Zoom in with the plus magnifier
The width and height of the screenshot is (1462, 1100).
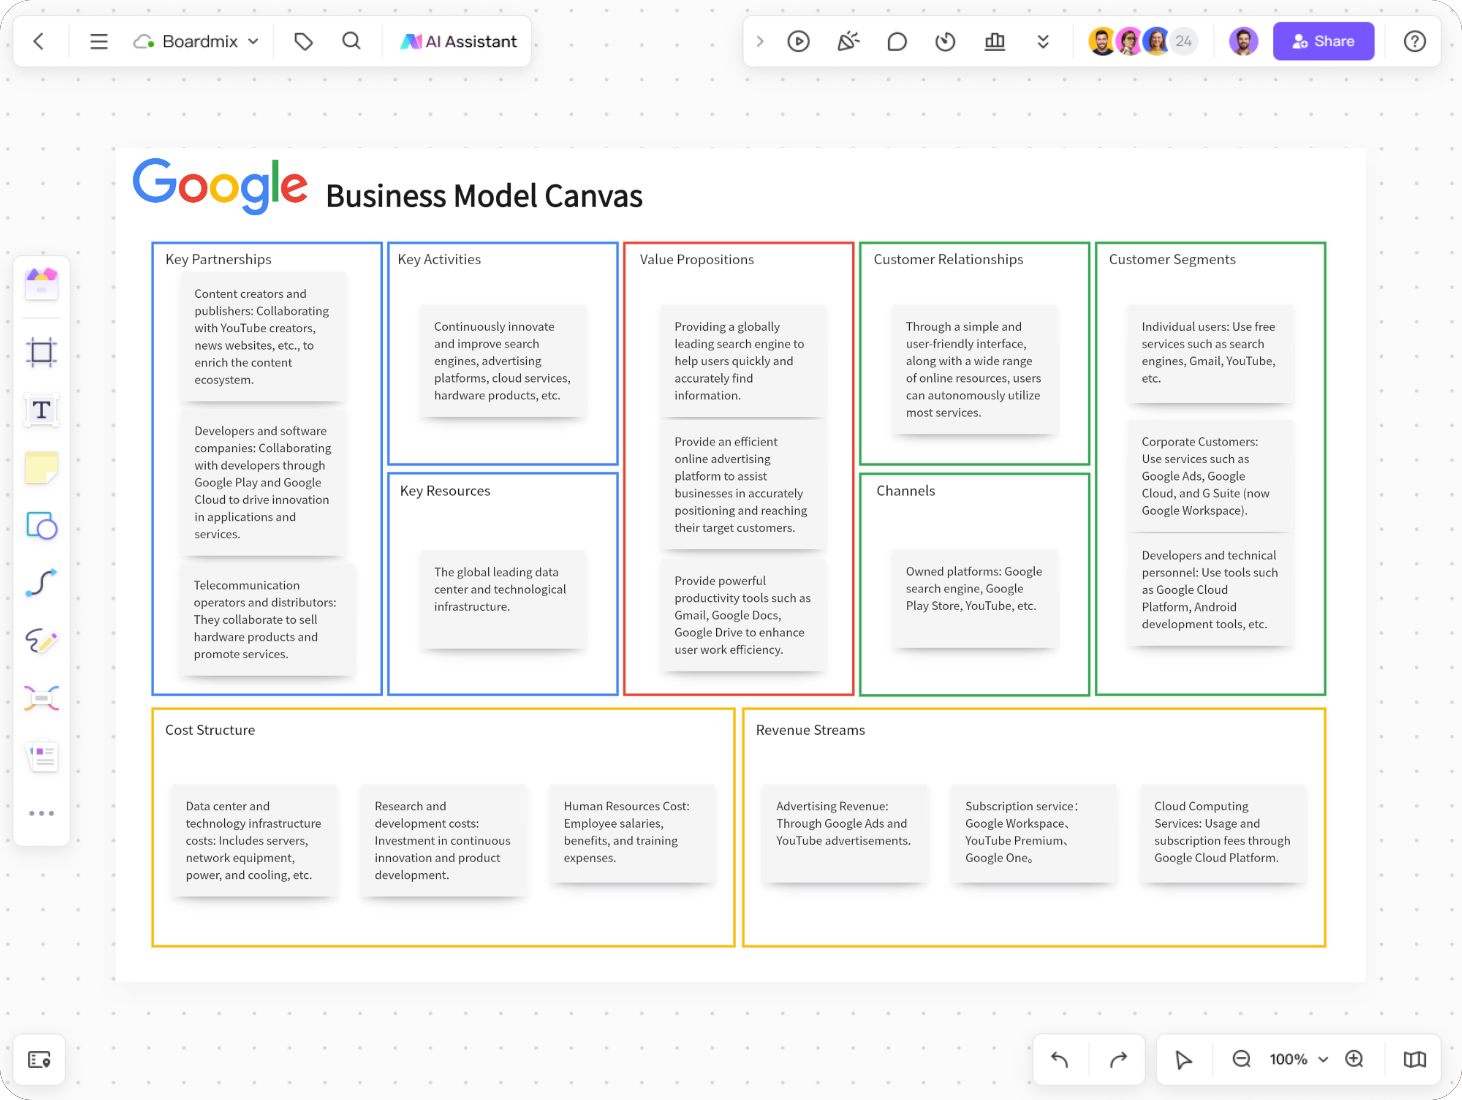pos(1355,1059)
